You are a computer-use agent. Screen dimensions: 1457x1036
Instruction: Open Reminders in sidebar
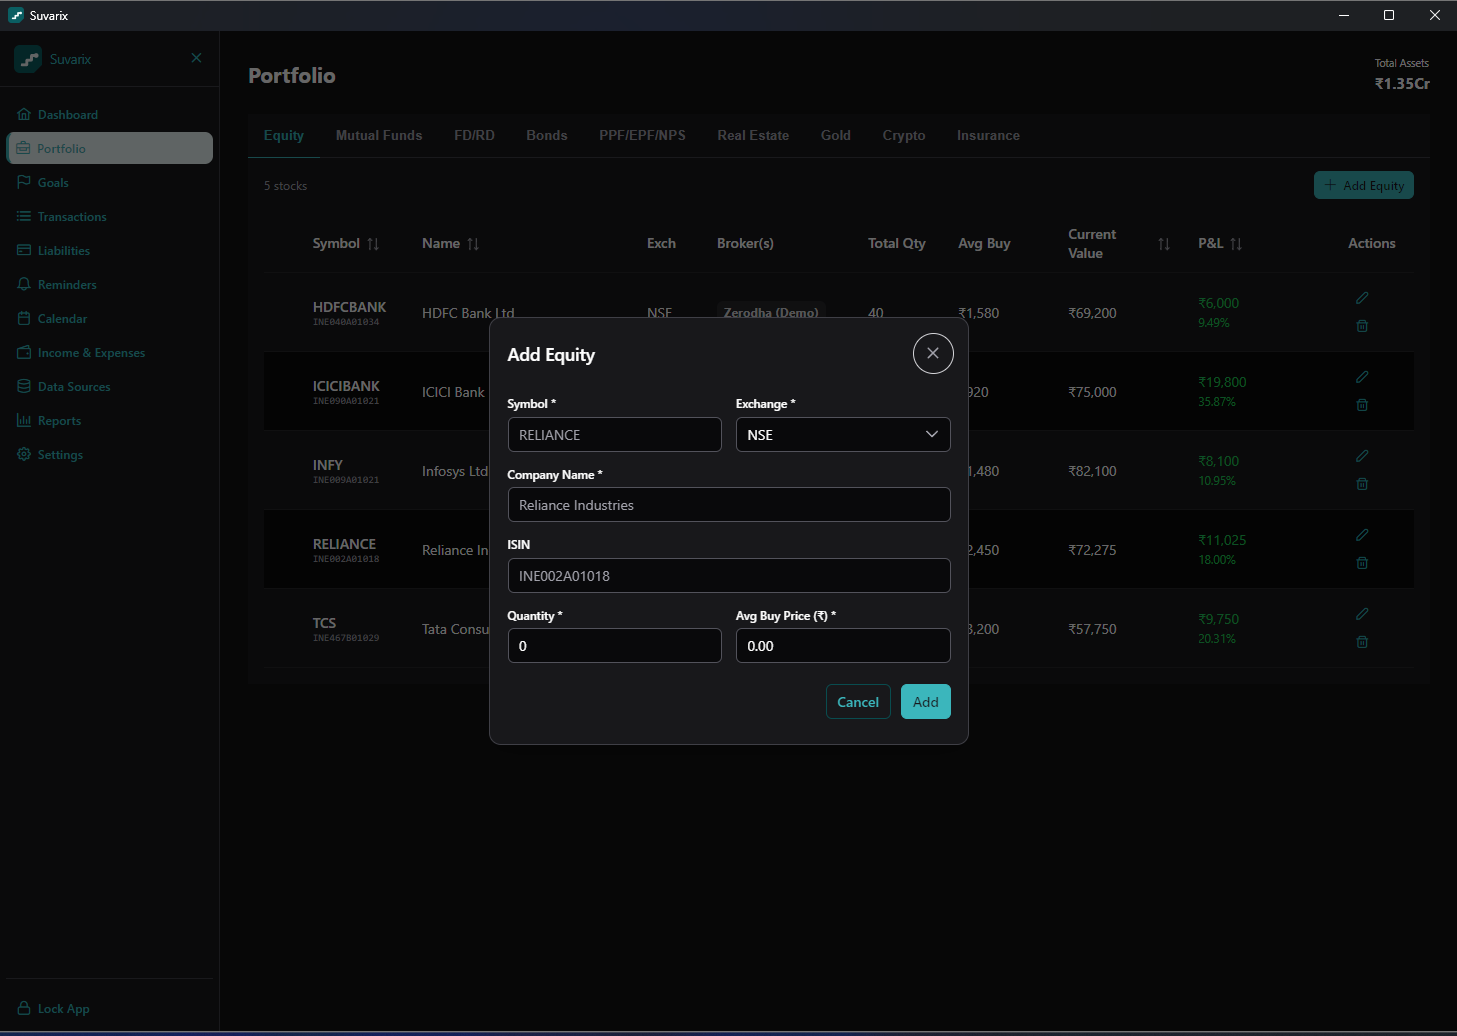coord(109,285)
